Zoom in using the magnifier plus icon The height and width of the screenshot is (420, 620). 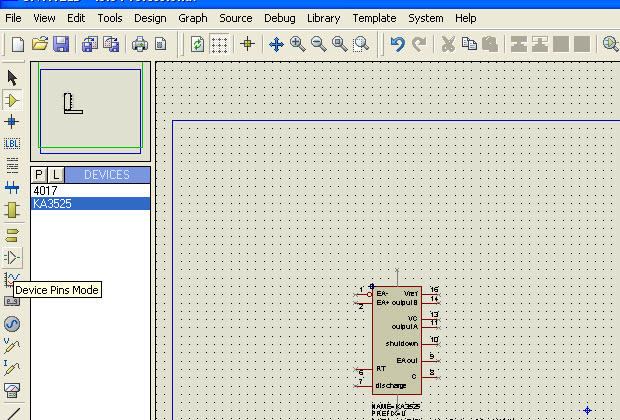point(297,44)
